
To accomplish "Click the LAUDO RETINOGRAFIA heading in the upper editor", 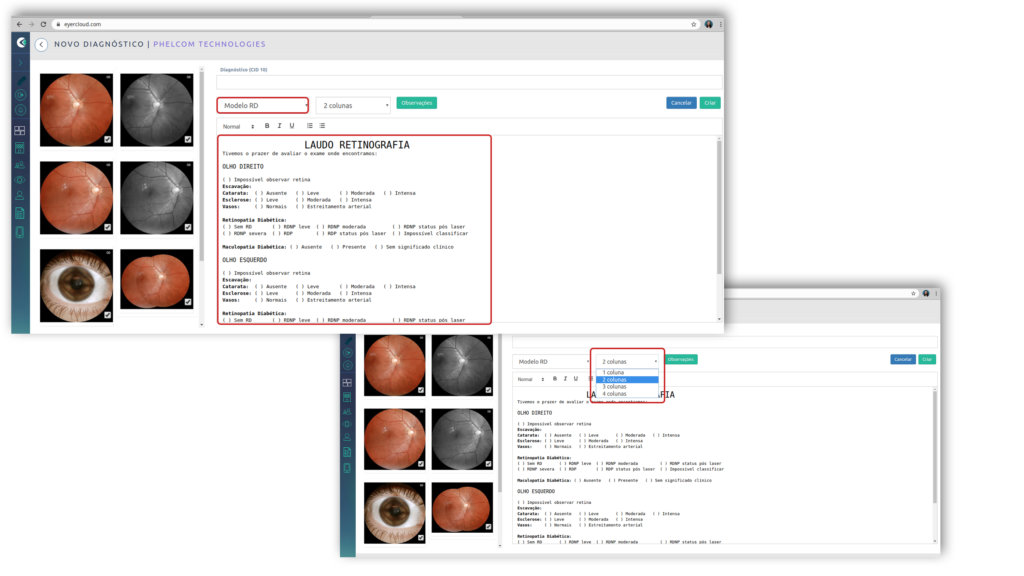I will tap(357, 145).
